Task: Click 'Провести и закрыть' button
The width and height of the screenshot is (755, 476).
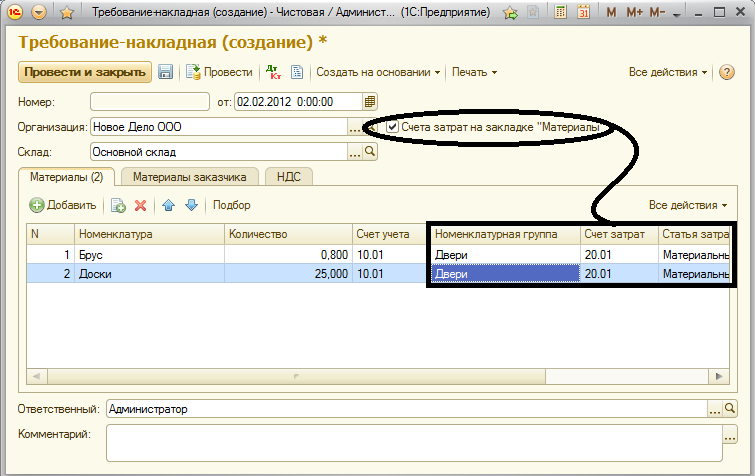Action: pos(85,72)
